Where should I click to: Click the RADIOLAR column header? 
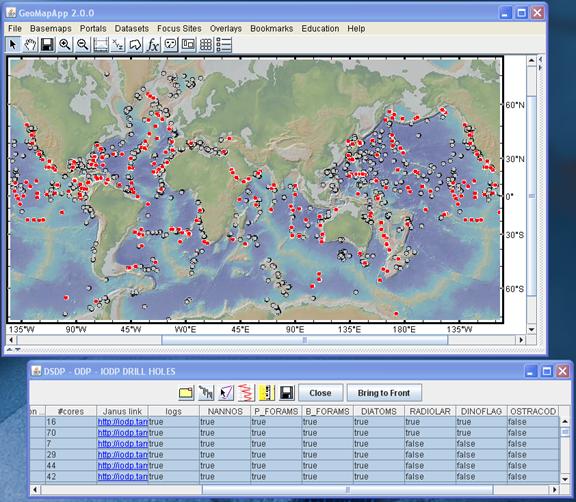click(x=430, y=412)
